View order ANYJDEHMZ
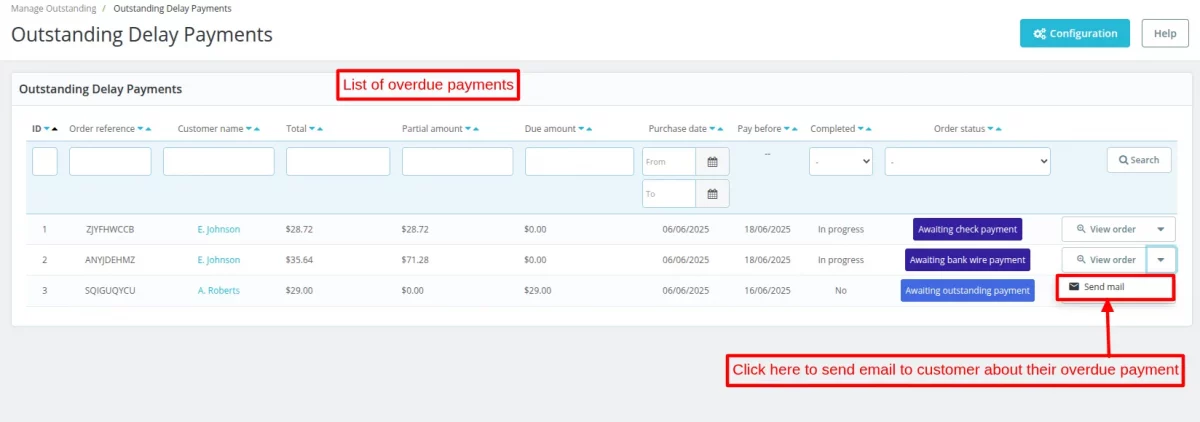1200x422 pixels. point(1105,260)
